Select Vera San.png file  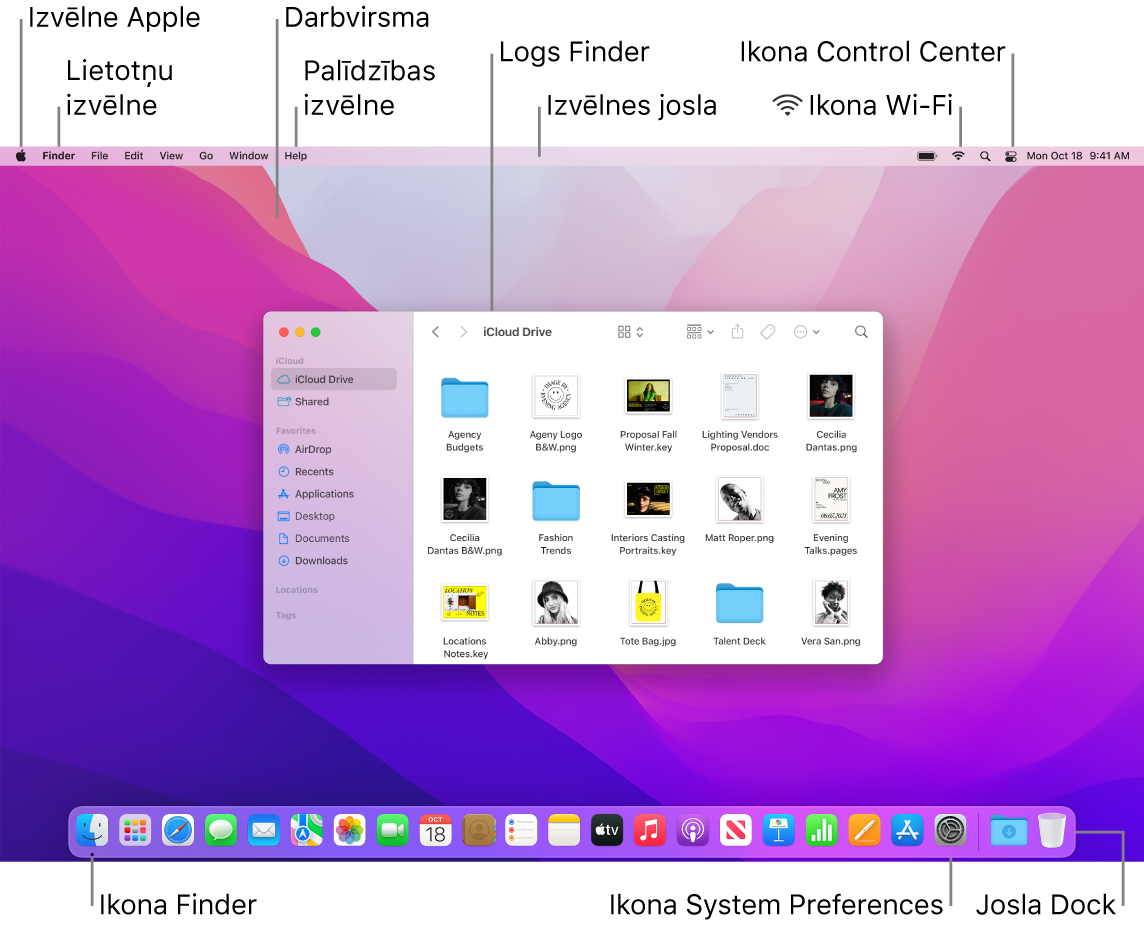tap(831, 614)
